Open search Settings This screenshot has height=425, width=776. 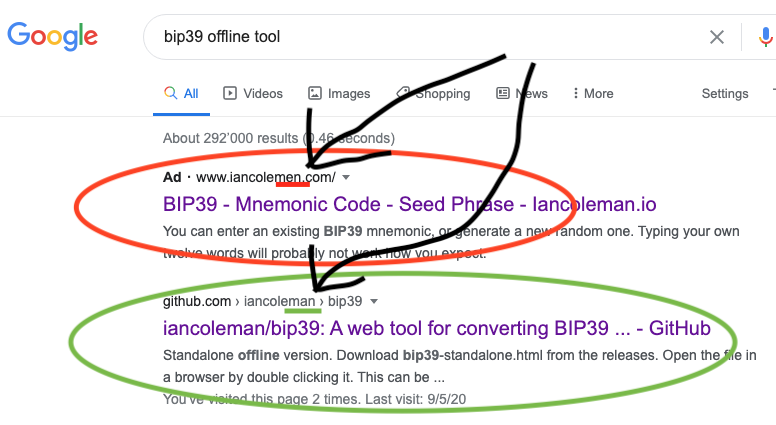click(x=725, y=94)
